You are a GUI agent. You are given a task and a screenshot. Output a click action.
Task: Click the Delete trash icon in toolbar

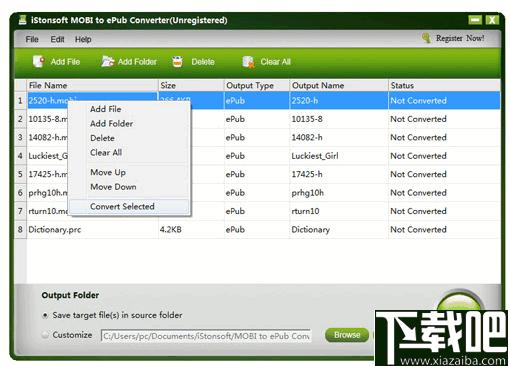pyautogui.click(x=177, y=61)
